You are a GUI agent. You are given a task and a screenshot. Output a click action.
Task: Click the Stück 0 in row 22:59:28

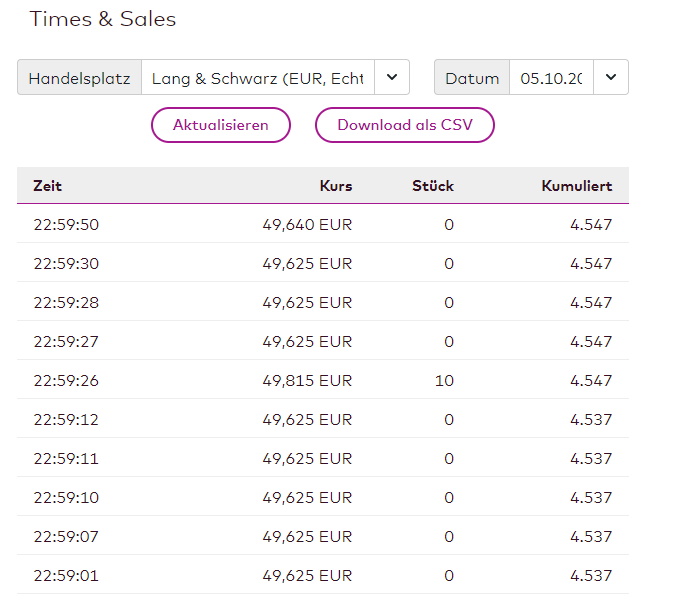pos(449,303)
